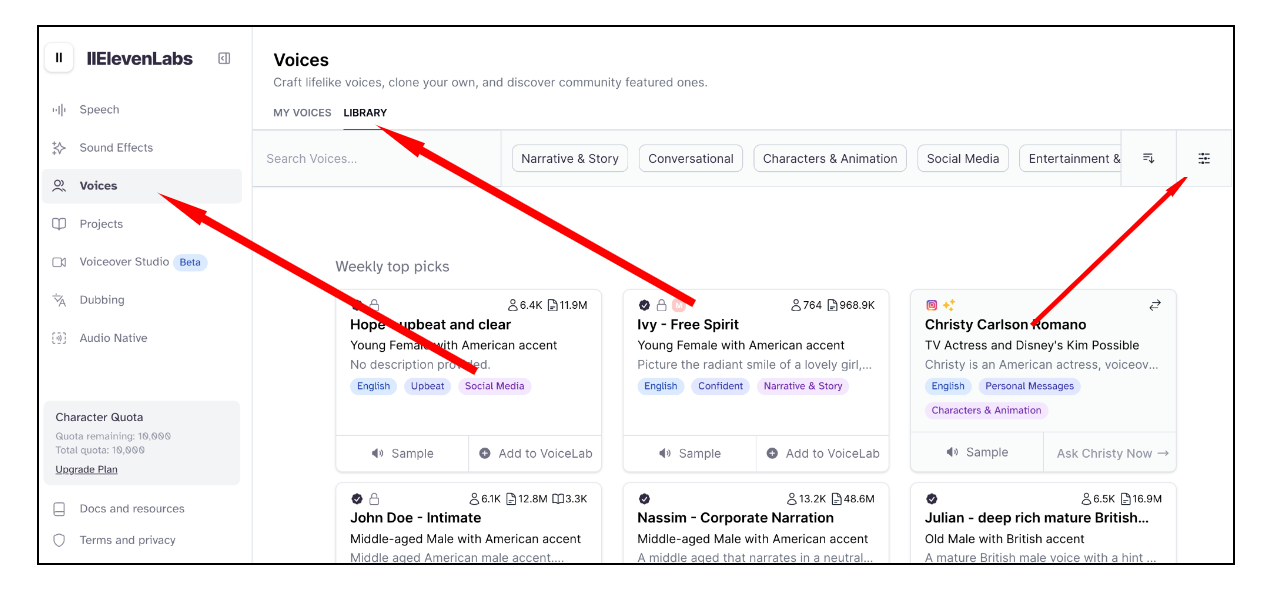1280x602 pixels.
Task: Open the filter sliders icon
Action: click(x=1204, y=158)
